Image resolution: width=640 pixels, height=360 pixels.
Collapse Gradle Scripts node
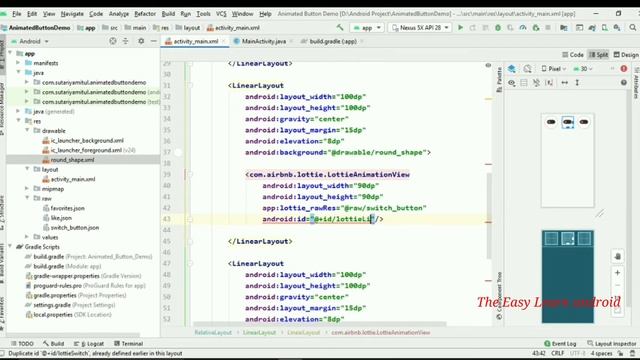[10, 247]
